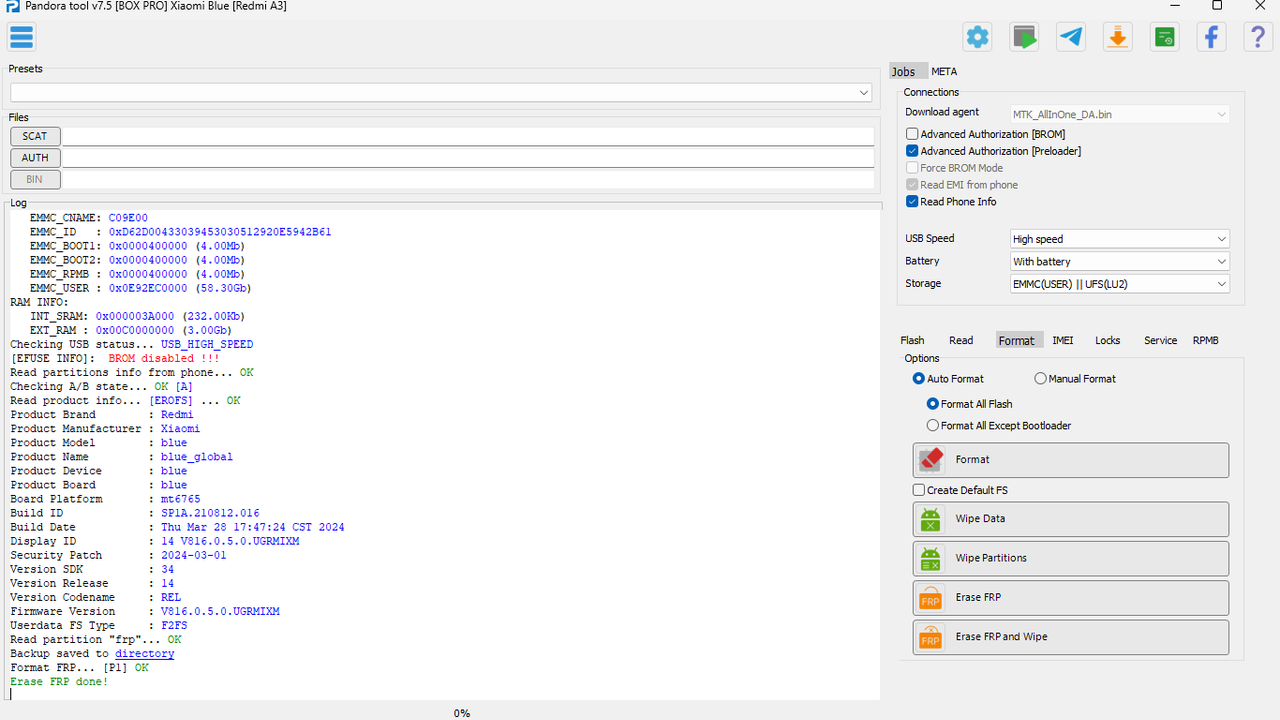The image size is (1280, 720).
Task: Open the hamburger main menu
Action: coord(21,38)
